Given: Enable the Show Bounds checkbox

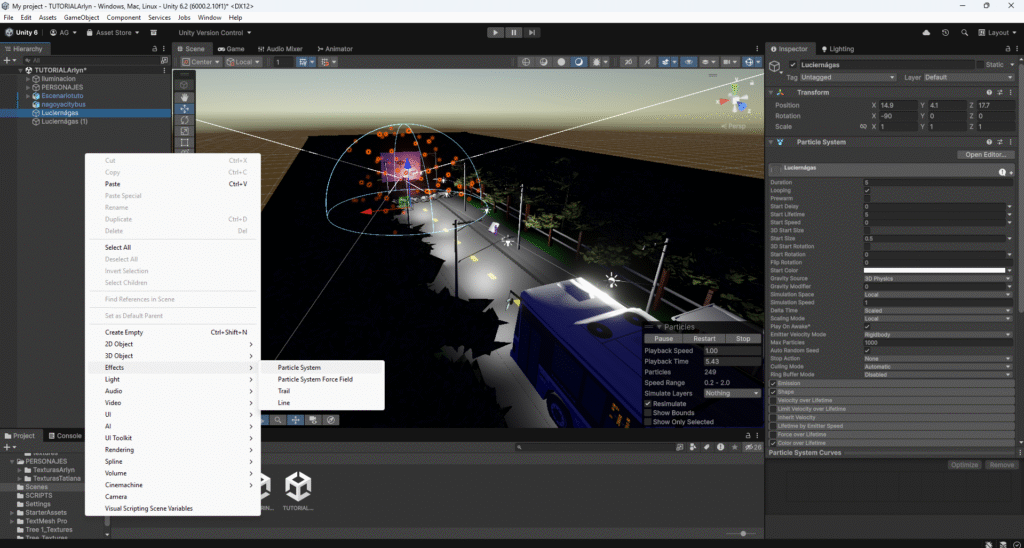Looking at the screenshot, I should tap(648, 412).
